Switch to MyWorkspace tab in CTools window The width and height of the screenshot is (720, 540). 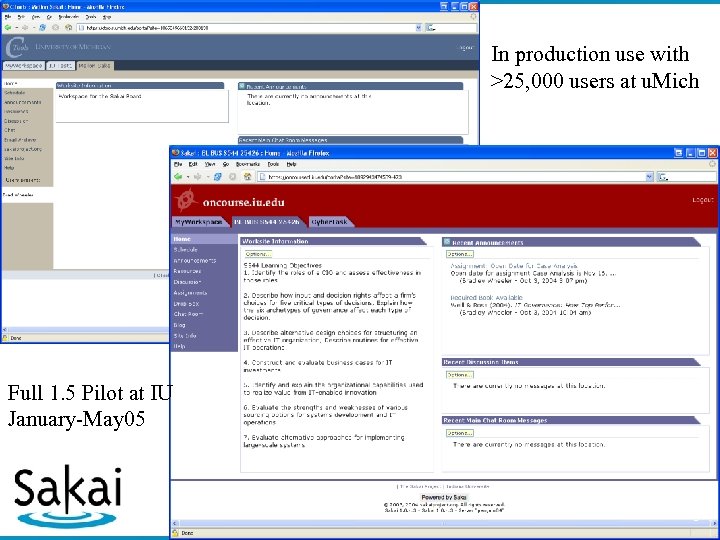(23, 66)
